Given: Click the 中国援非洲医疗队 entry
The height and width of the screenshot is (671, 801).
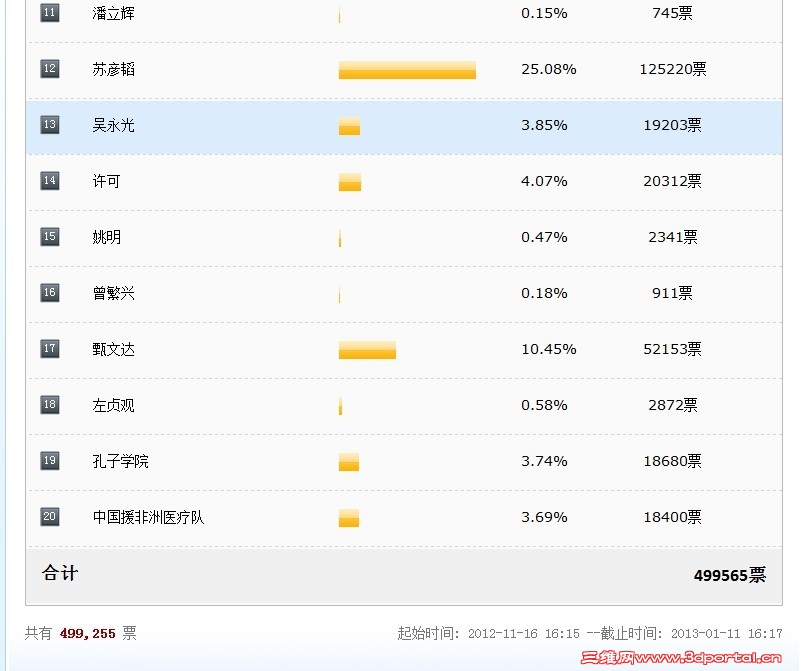Looking at the screenshot, I should (148, 517).
